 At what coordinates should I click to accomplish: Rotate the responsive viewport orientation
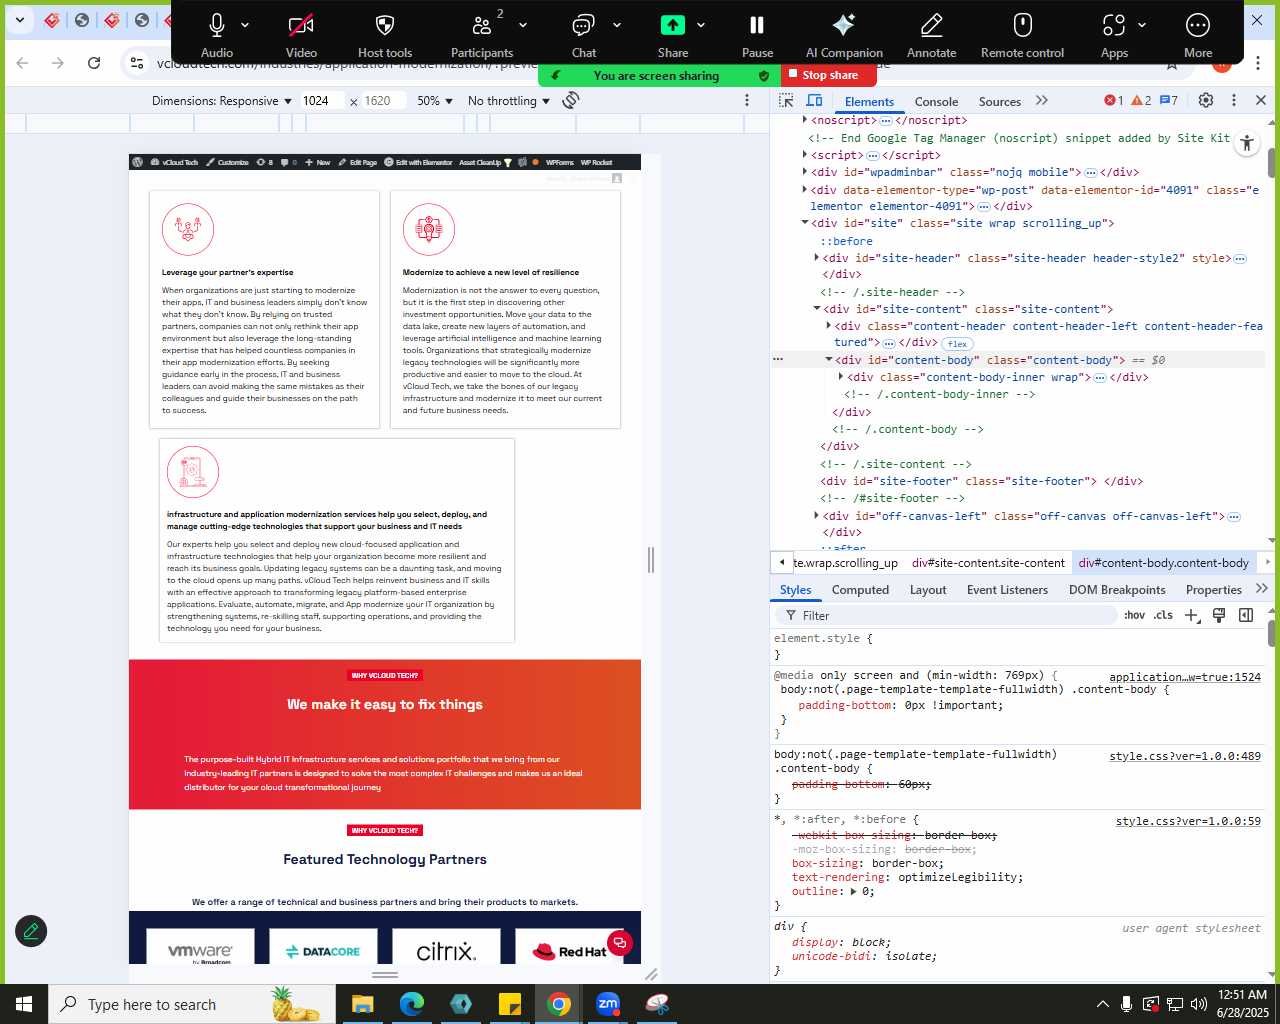click(x=571, y=100)
